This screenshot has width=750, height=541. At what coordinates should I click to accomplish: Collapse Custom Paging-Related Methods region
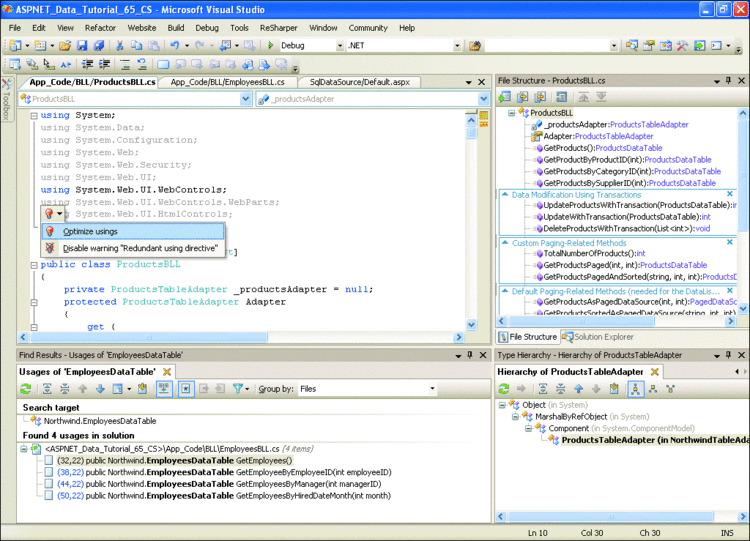coord(505,243)
